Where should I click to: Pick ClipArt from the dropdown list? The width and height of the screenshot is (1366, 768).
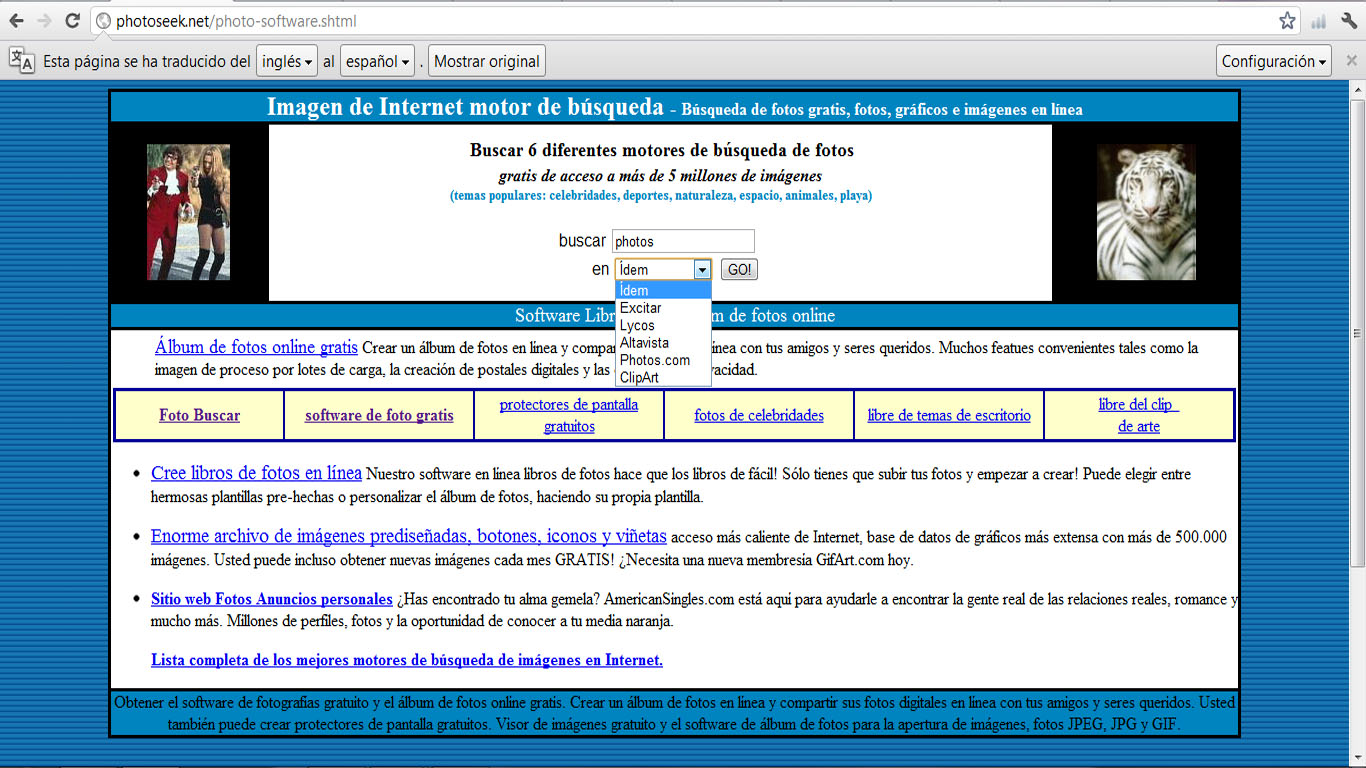coord(663,377)
